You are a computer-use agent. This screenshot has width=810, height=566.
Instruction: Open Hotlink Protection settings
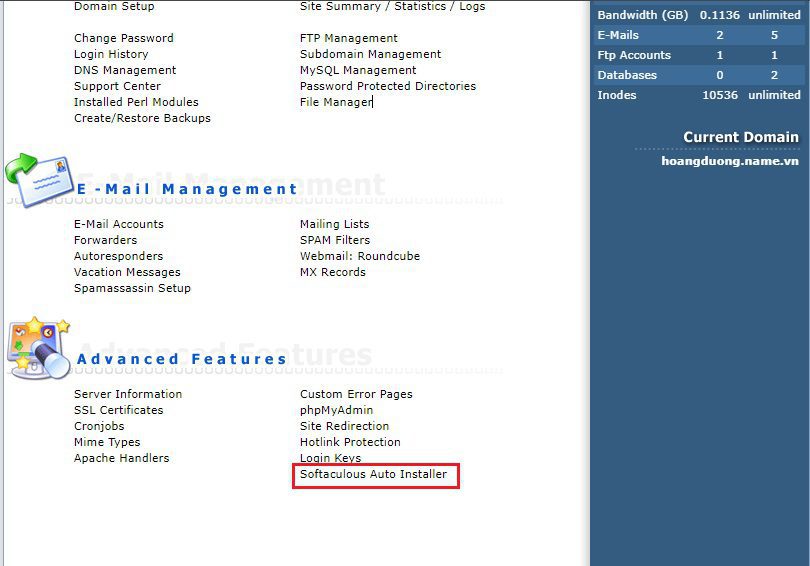click(350, 442)
